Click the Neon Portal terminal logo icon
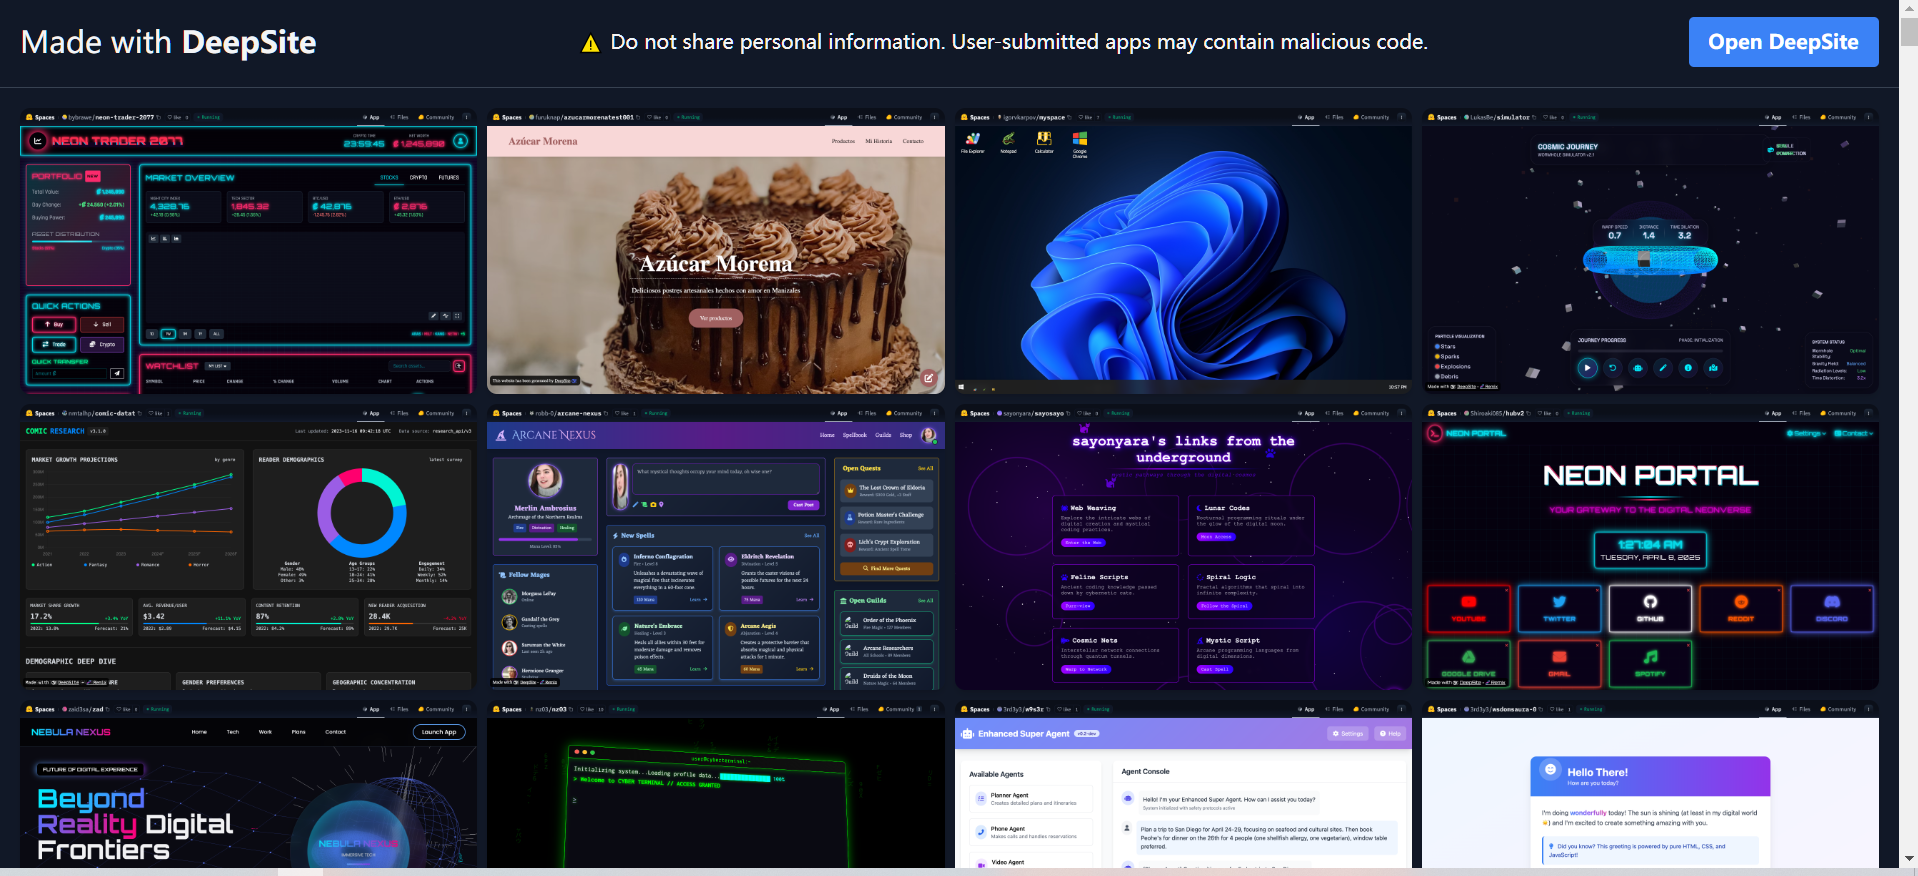 [x=1435, y=433]
